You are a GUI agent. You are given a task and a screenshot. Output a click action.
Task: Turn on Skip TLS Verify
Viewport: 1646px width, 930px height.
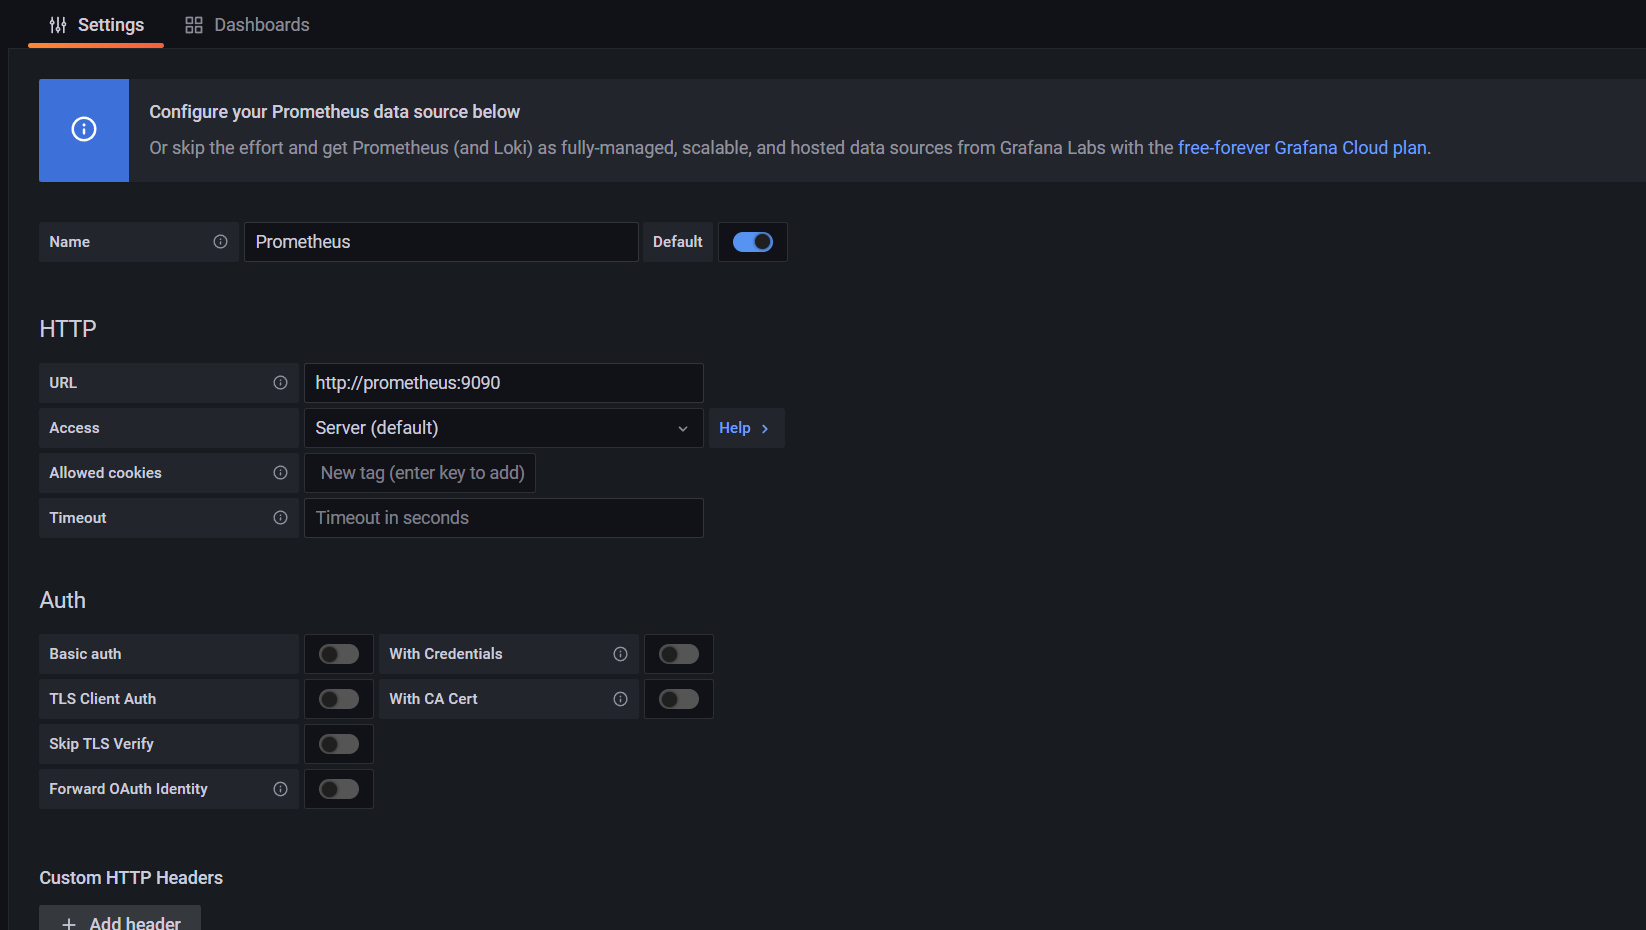(x=339, y=744)
